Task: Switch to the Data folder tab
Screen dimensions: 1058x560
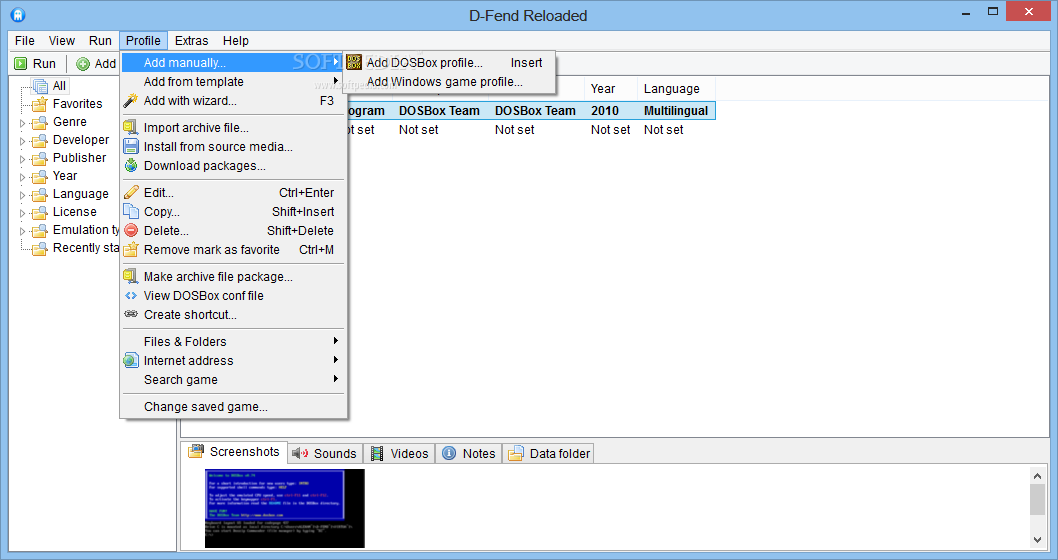Action: click(549, 453)
